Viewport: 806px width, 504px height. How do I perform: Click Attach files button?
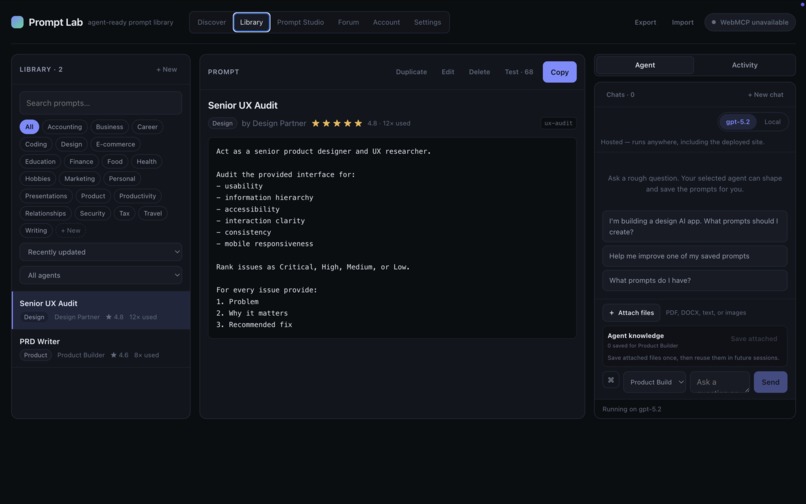tap(631, 313)
